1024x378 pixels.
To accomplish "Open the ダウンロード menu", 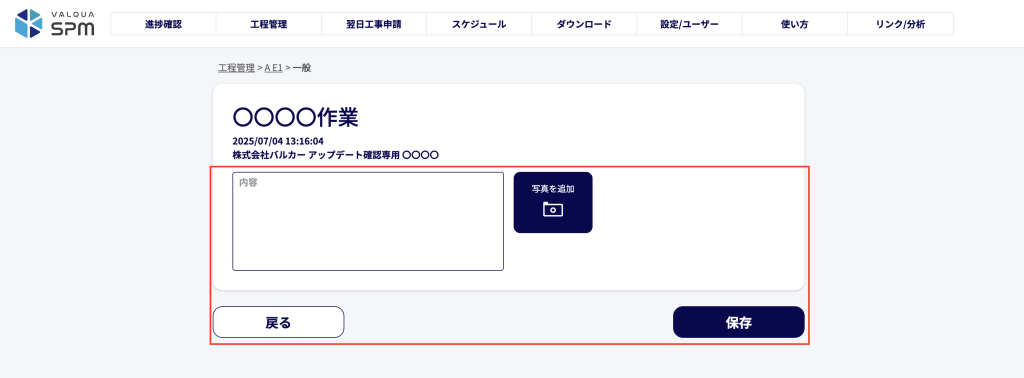I will coord(584,24).
